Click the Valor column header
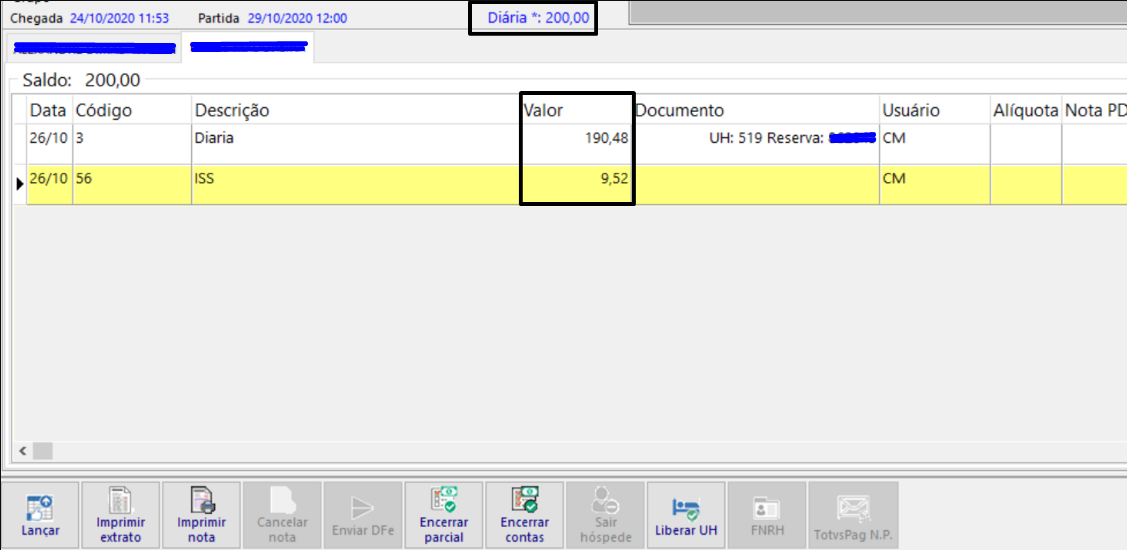The image size is (1127, 550). point(577,110)
